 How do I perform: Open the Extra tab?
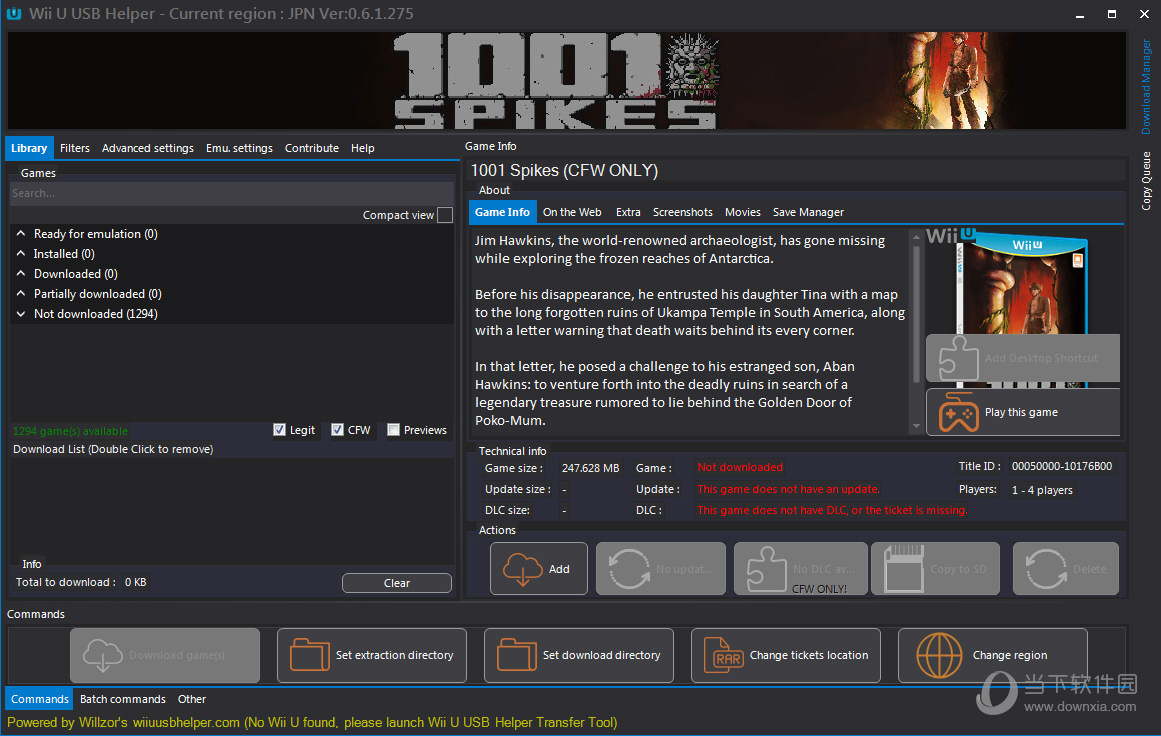pos(628,212)
